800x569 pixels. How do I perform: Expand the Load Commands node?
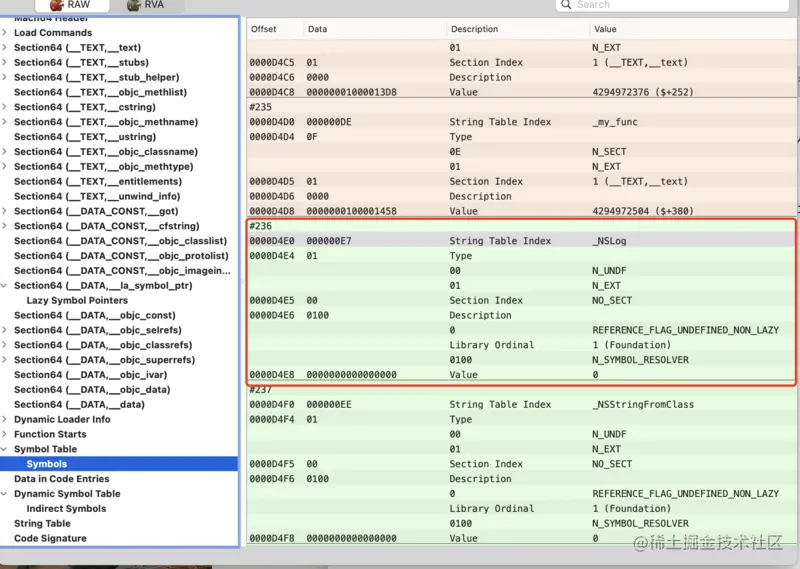(x=5, y=33)
